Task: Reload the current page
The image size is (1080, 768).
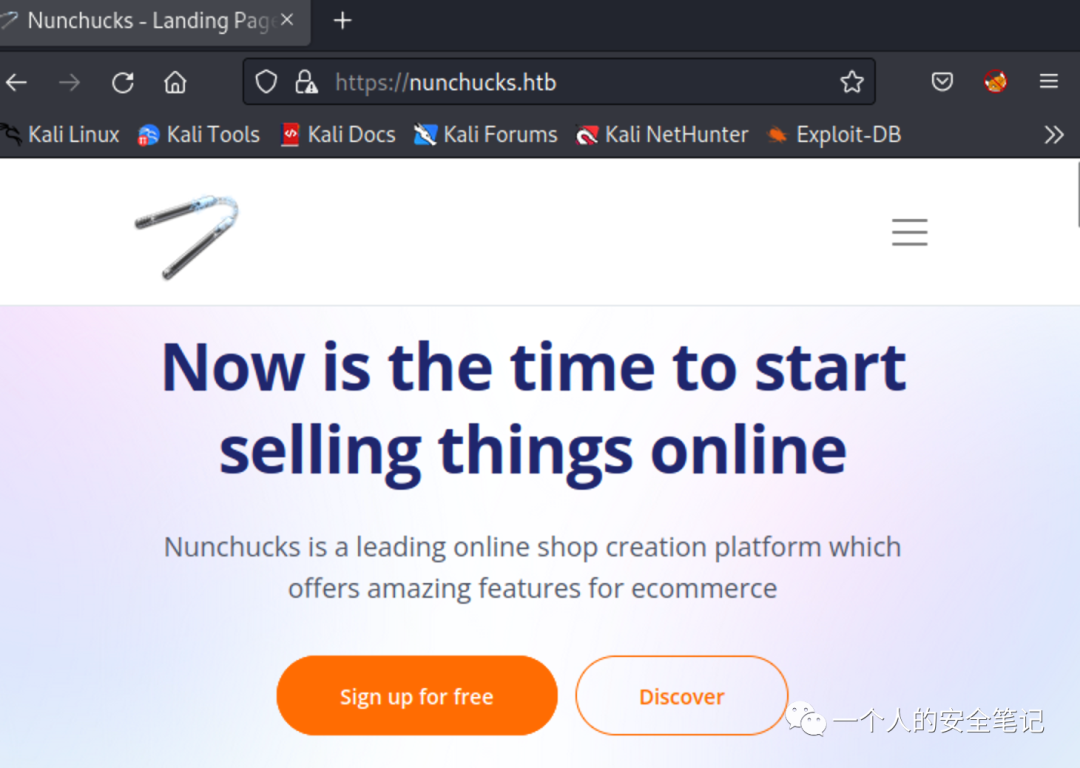Action: tap(123, 83)
